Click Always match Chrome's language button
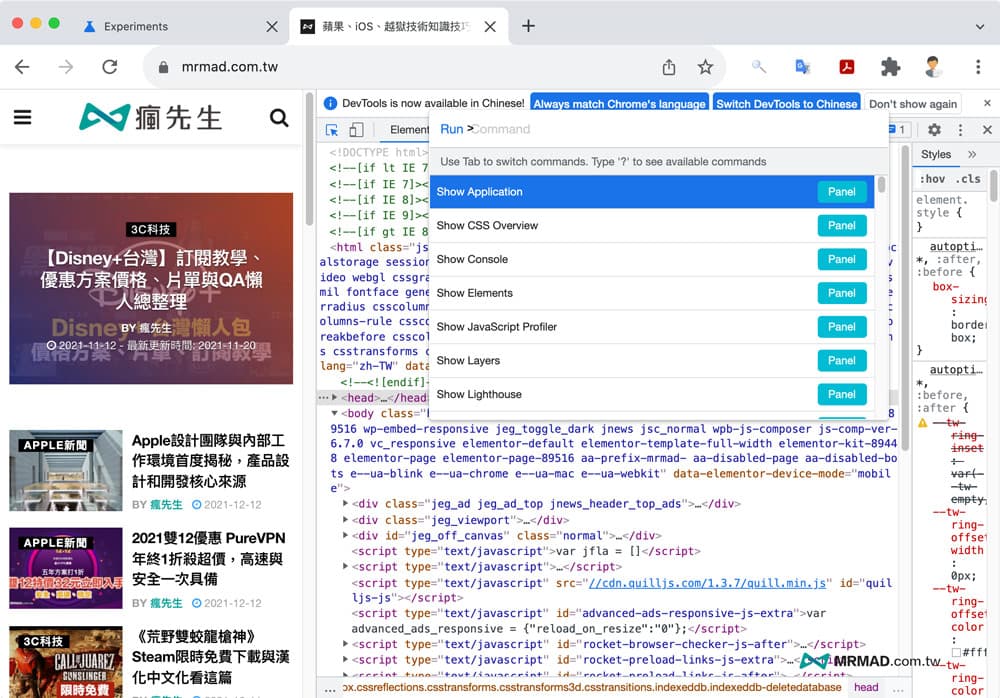Image resolution: width=1000 pixels, height=698 pixels. point(619,103)
